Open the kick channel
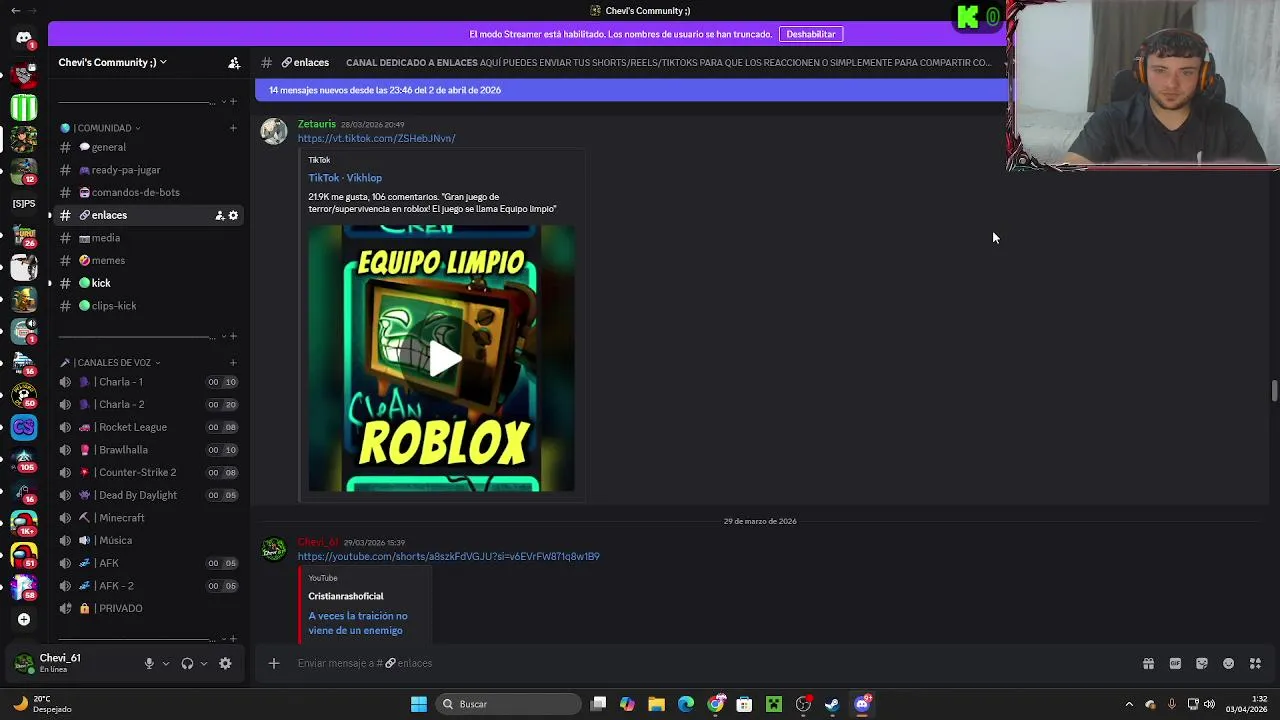This screenshot has width=1280, height=720. pyautogui.click(x=148, y=283)
